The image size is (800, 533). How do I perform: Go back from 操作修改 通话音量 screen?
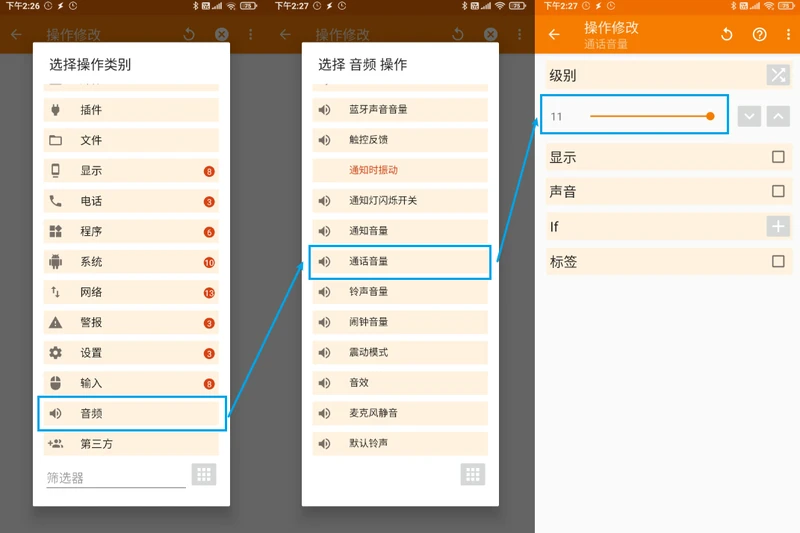coord(554,34)
